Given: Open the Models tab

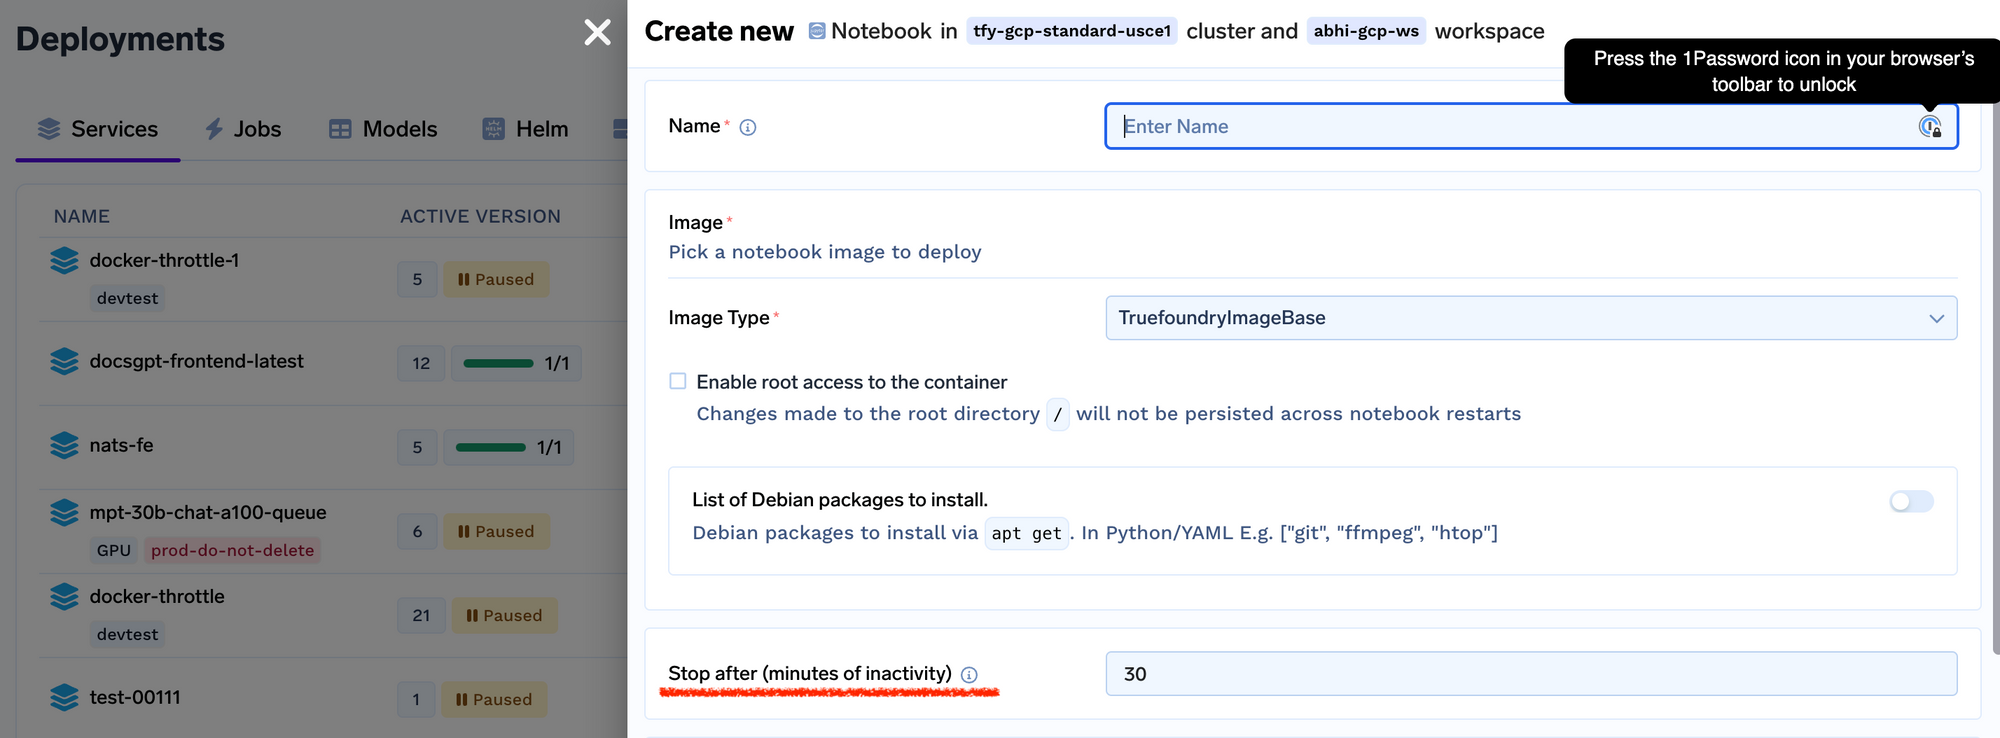Looking at the screenshot, I should click(x=384, y=129).
